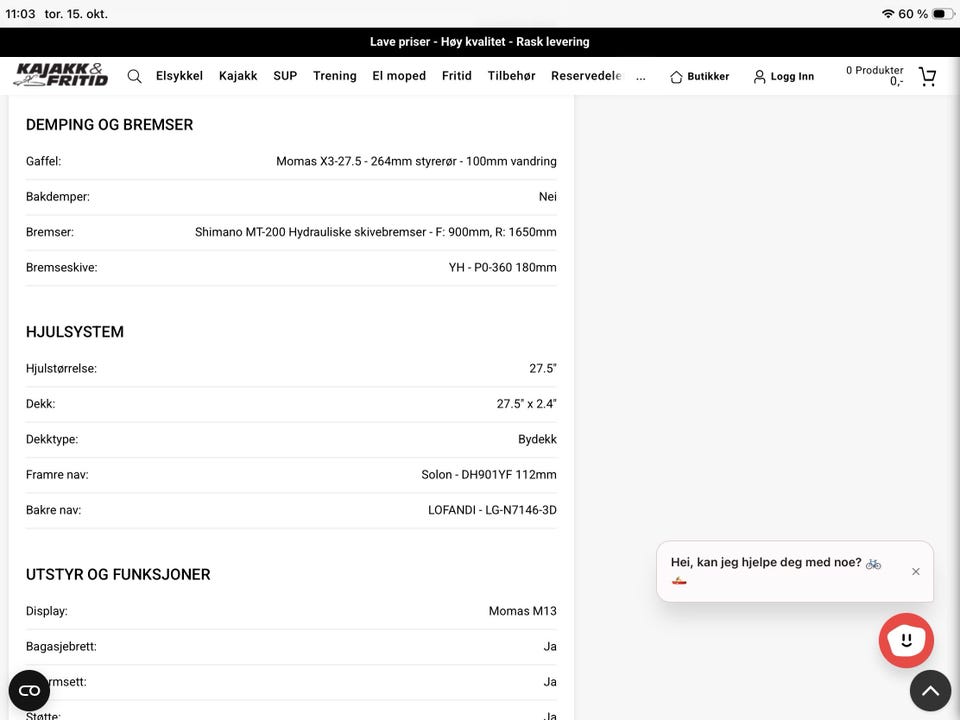
Task: Select the SUP menu item
Action: [x=285, y=76]
